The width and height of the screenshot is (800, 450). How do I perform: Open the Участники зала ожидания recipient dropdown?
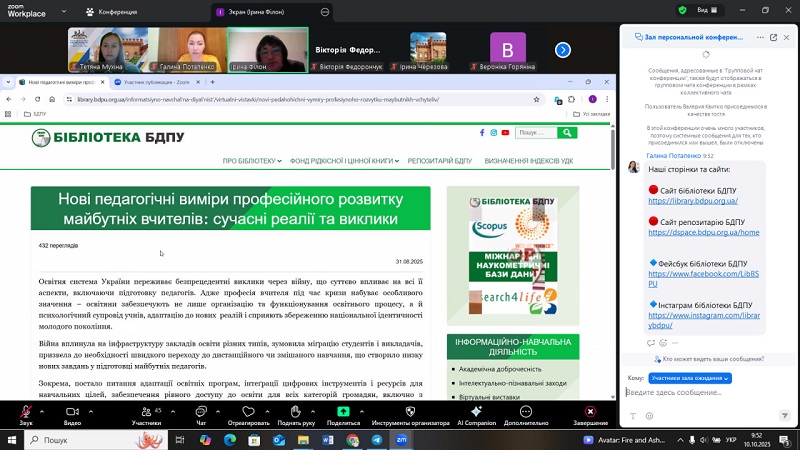tap(690, 378)
